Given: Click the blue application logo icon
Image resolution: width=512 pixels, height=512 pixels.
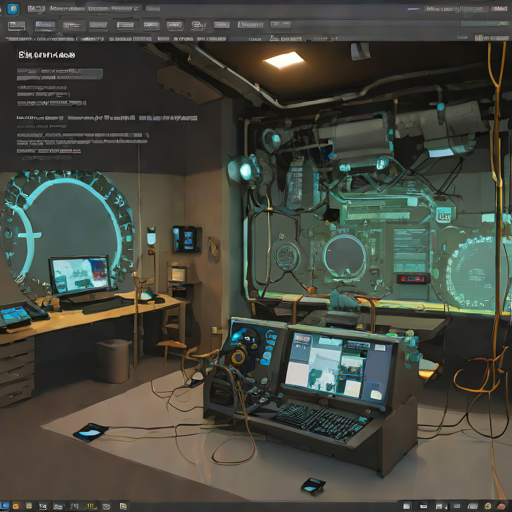Looking at the screenshot, I should pyautogui.click(x=13, y=9).
